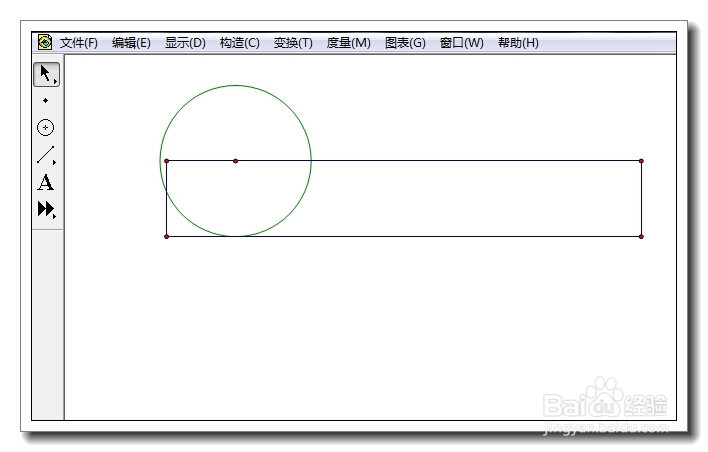Select the rectangle's right side segment
The height and width of the screenshot is (452, 708).
[641, 199]
